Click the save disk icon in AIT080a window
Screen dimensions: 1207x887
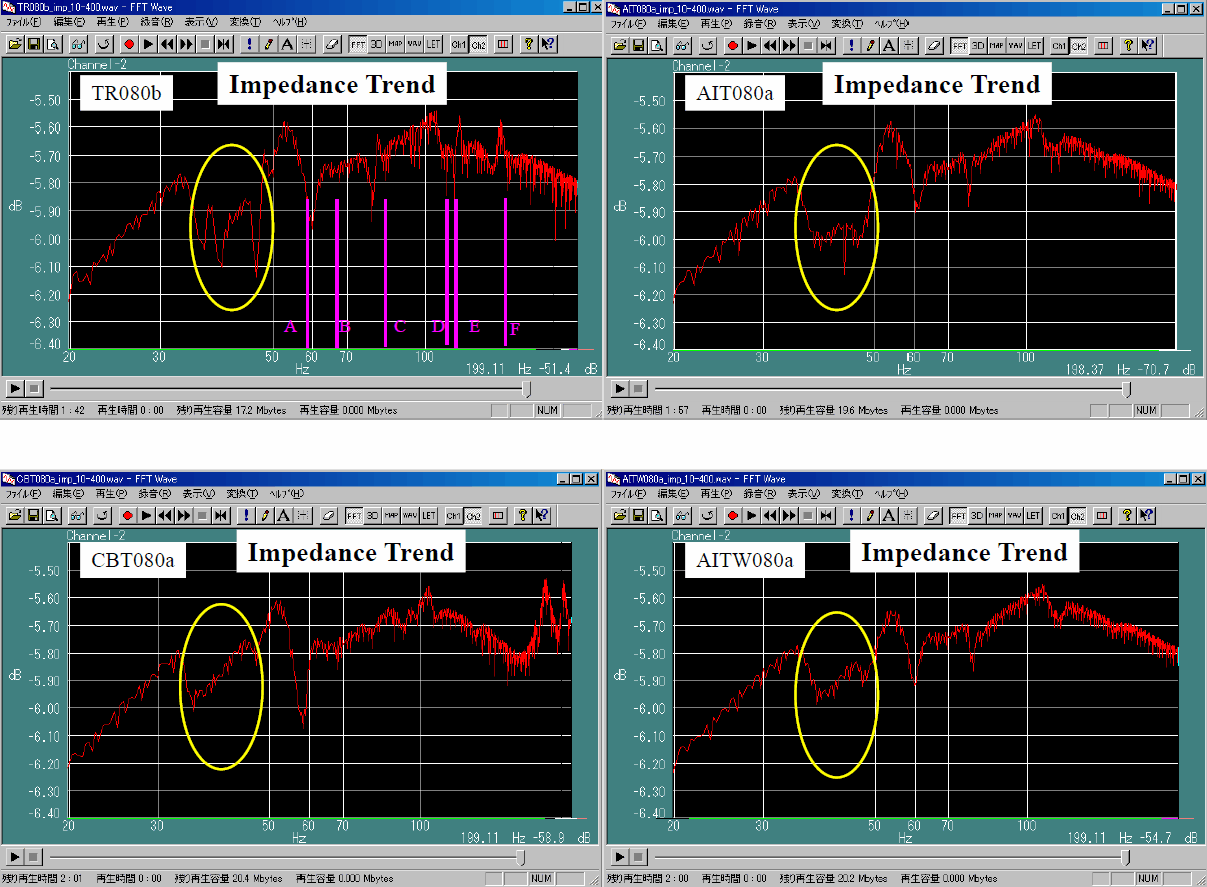637,46
